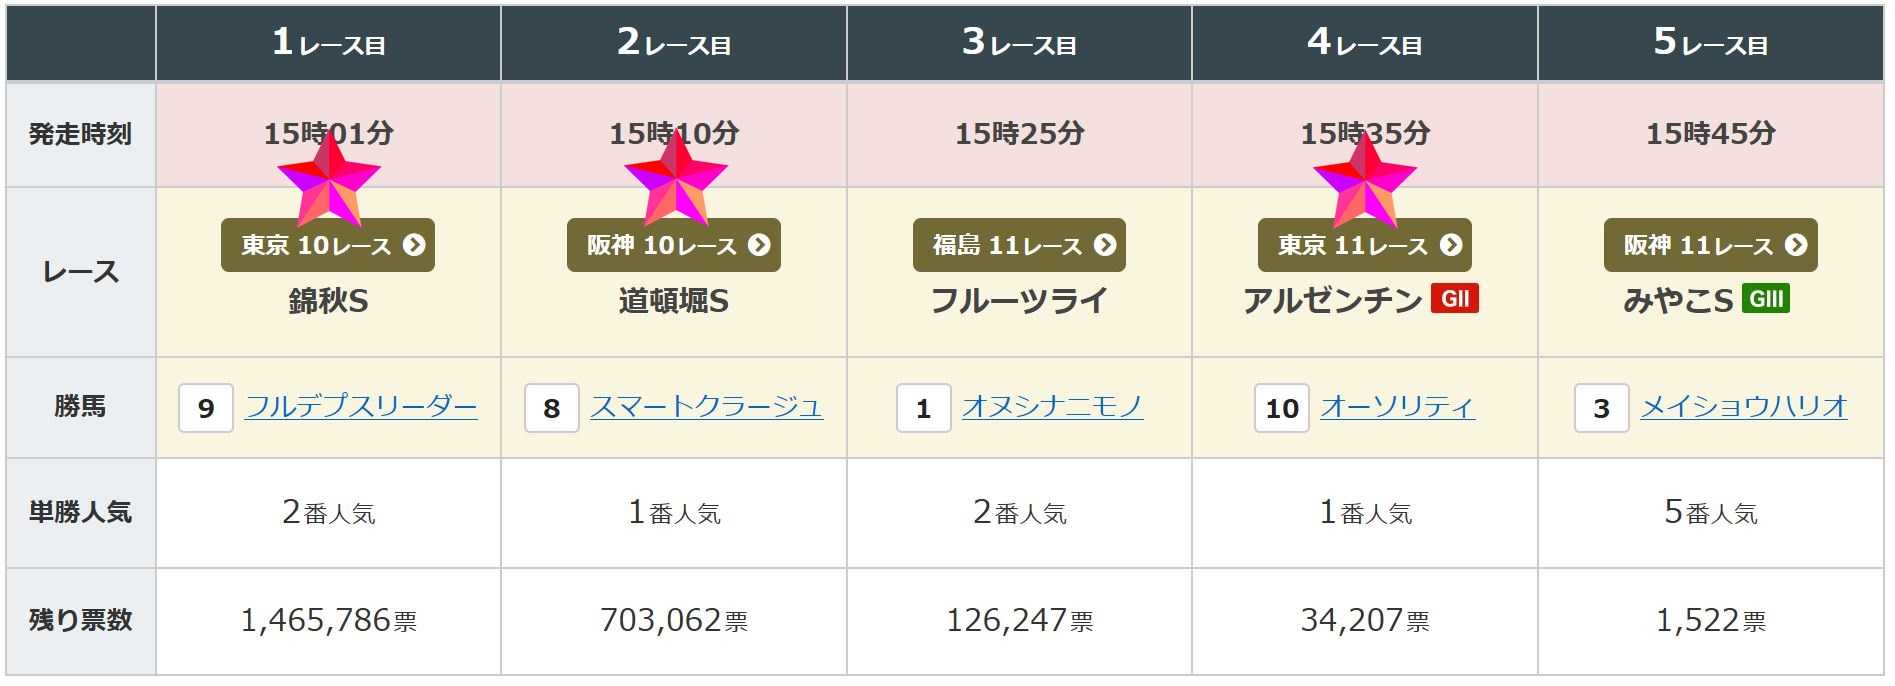This screenshot has height=686, width=1895.
Task: Click horse number 10 box
Action: [x=1282, y=408]
